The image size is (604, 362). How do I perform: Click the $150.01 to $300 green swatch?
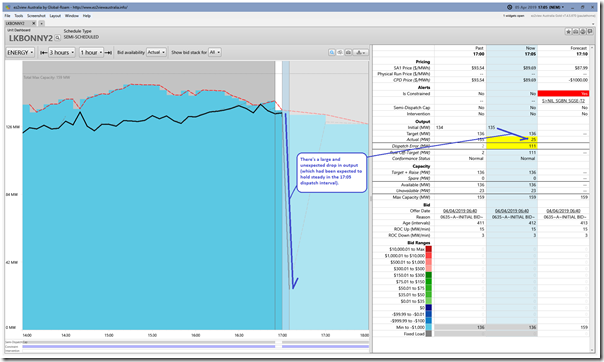click(x=428, y=275)
